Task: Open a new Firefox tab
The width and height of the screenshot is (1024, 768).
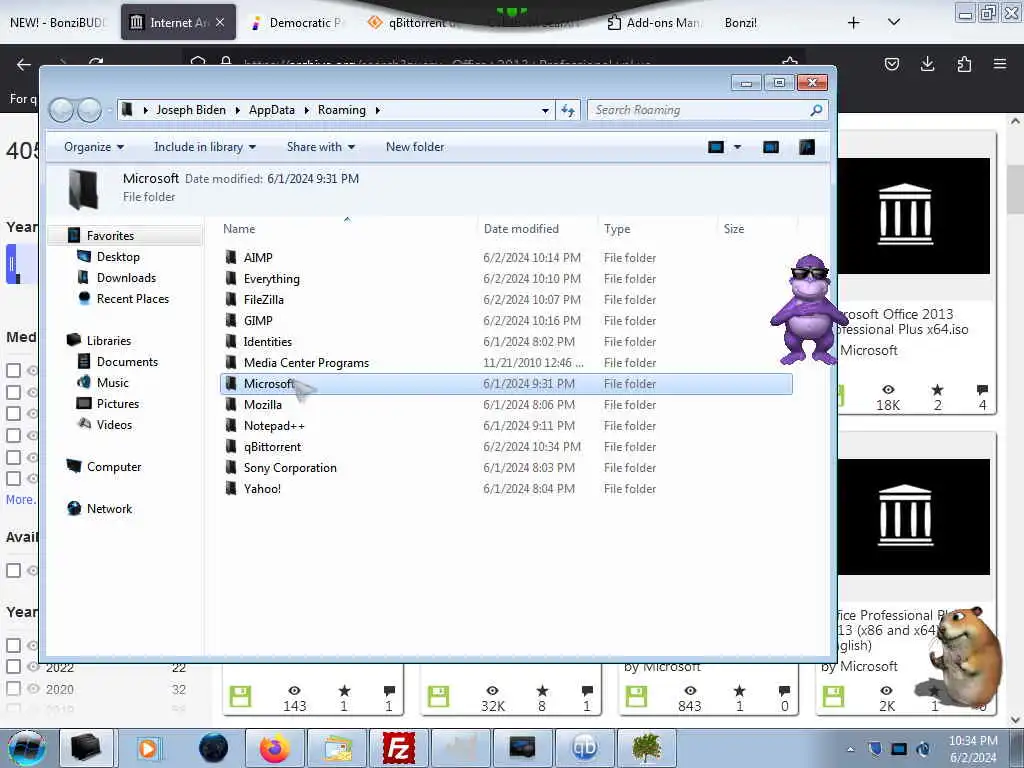Action: pyautogui.click(x=854, y=22)
